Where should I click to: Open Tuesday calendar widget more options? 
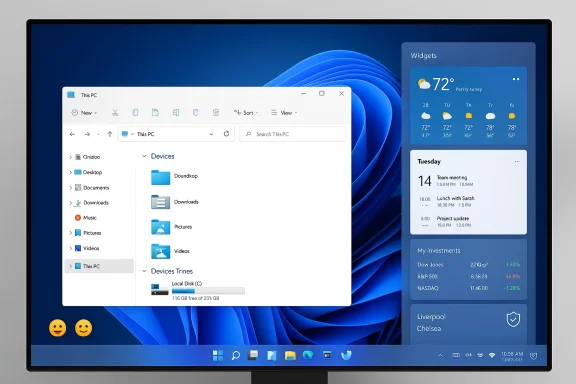[x=517, y=162]
